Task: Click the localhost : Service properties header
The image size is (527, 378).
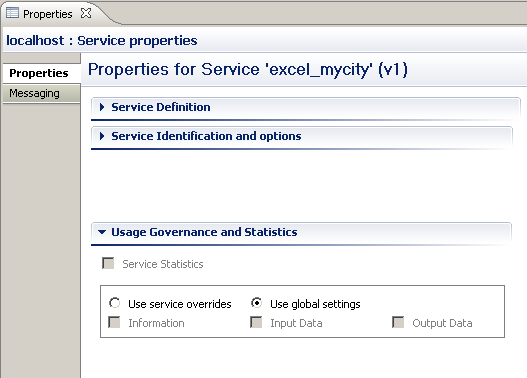Action: [x=102, y=40]
